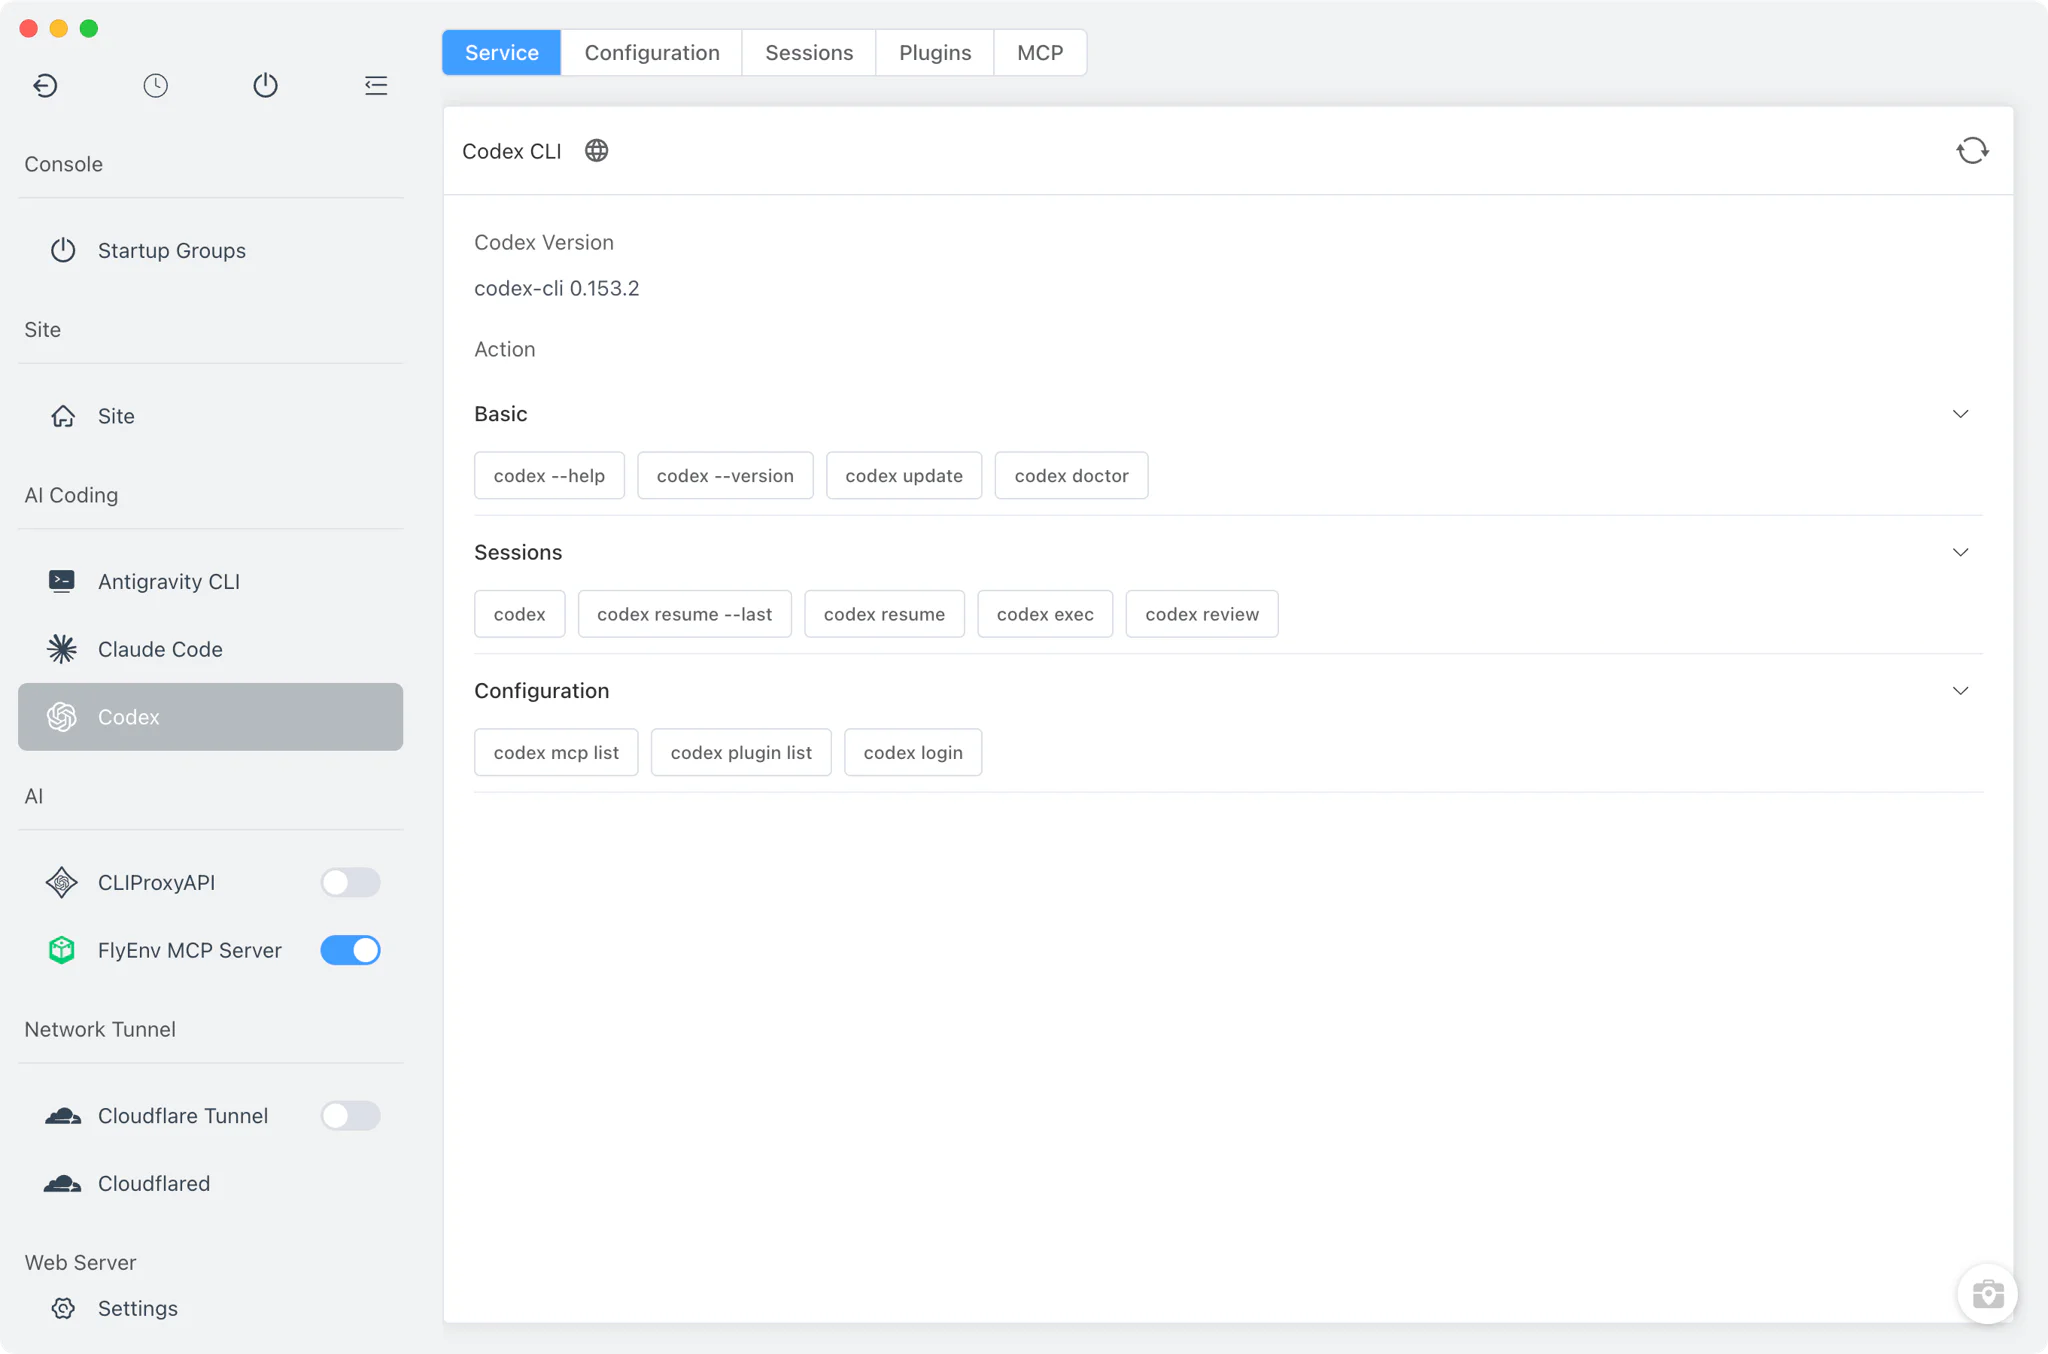Open the MCP tab
2048x1354 pixels.
(1040, 53)
